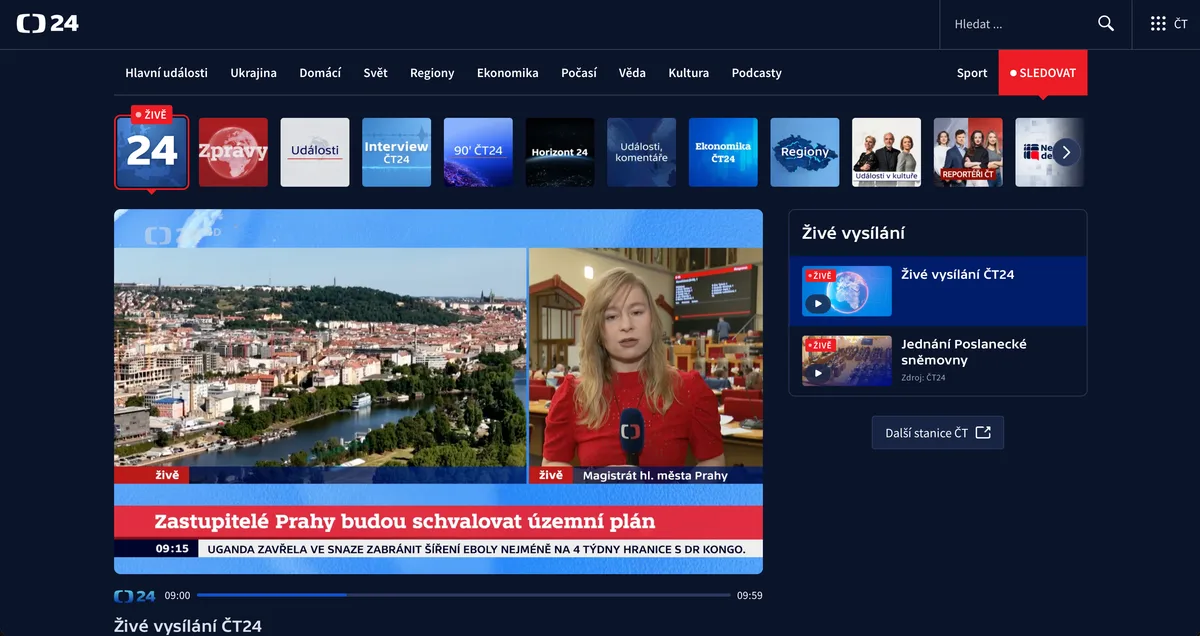Open the Ukrajina section
1200x636 pixels.
(253, 73)
